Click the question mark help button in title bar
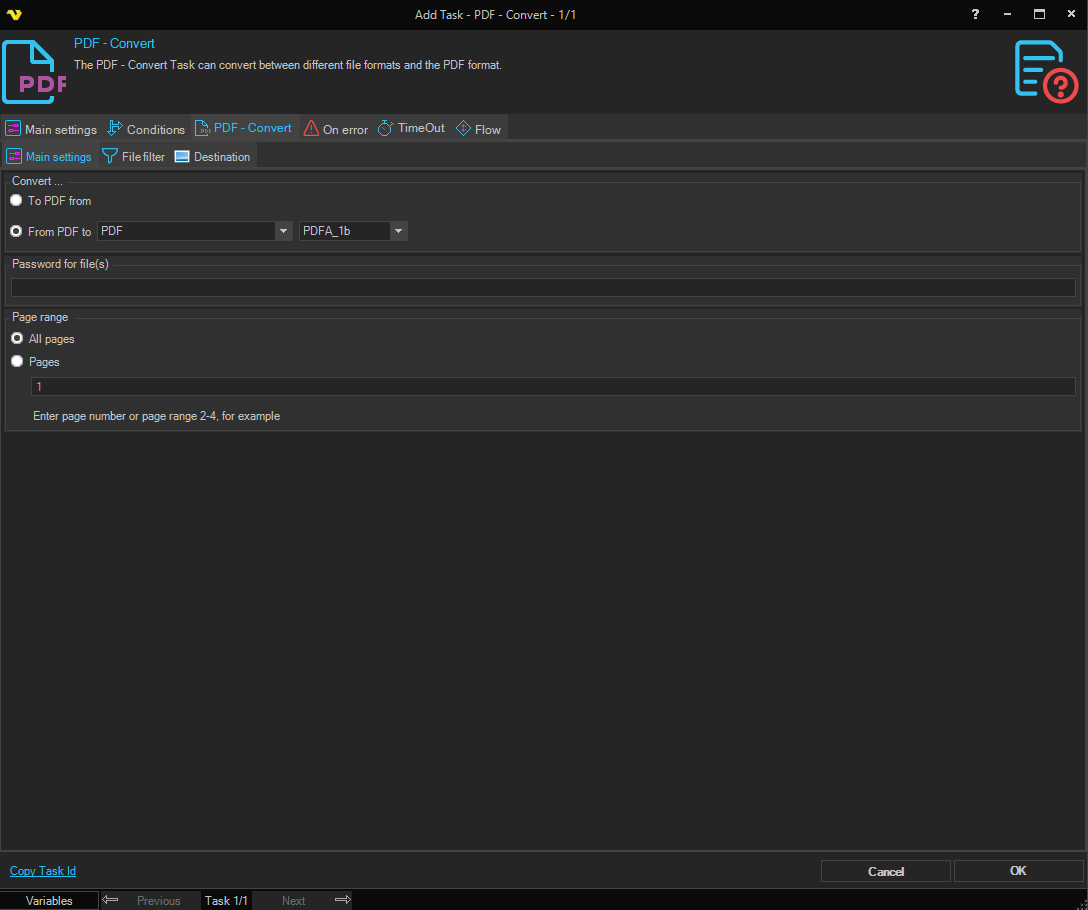The height and width of the screenshot is (910, 1088). tap(976, 14)
